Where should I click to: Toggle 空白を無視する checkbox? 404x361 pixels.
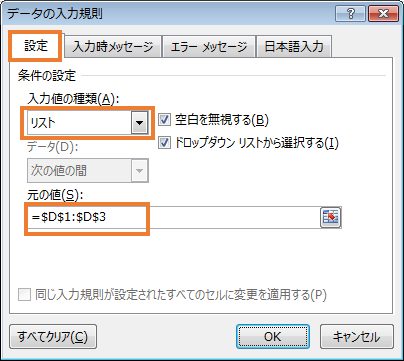pos(164,120)
